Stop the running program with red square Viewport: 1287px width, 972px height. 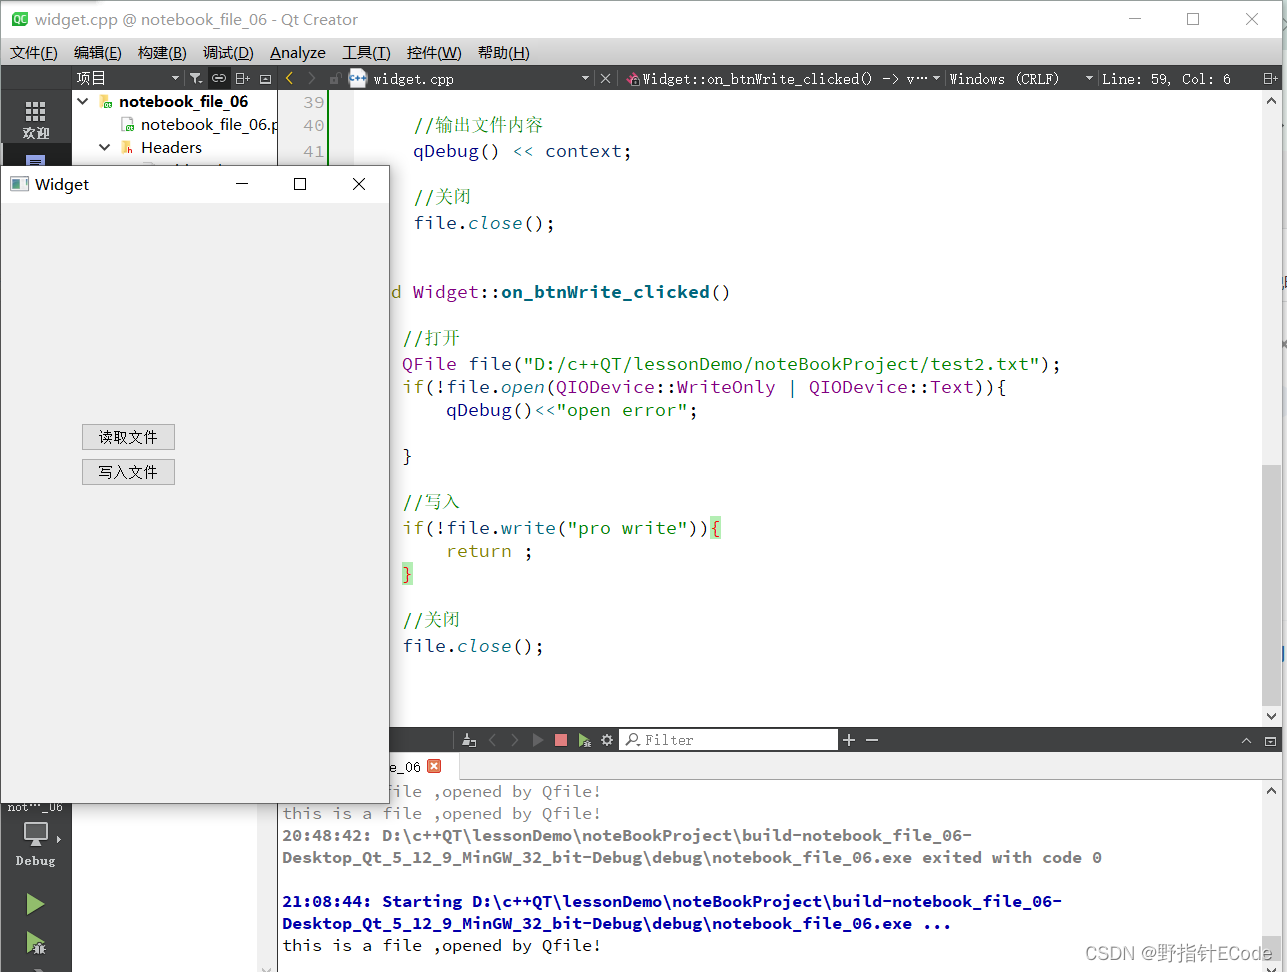click(561, 740)
